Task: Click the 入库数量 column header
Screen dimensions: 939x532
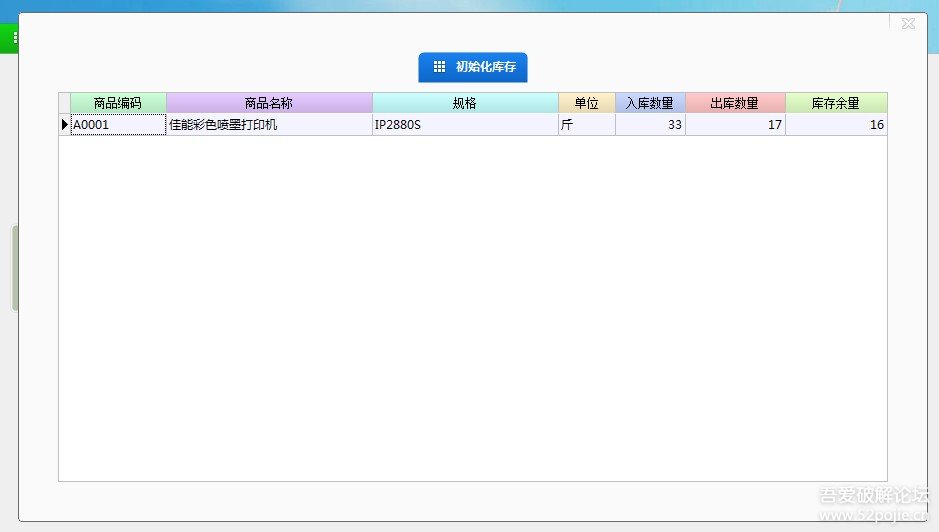Action: coord(650,103)
